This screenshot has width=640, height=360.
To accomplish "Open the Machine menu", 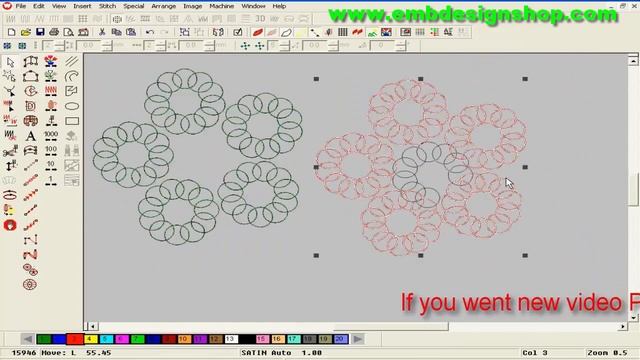I will coord(222,6).
